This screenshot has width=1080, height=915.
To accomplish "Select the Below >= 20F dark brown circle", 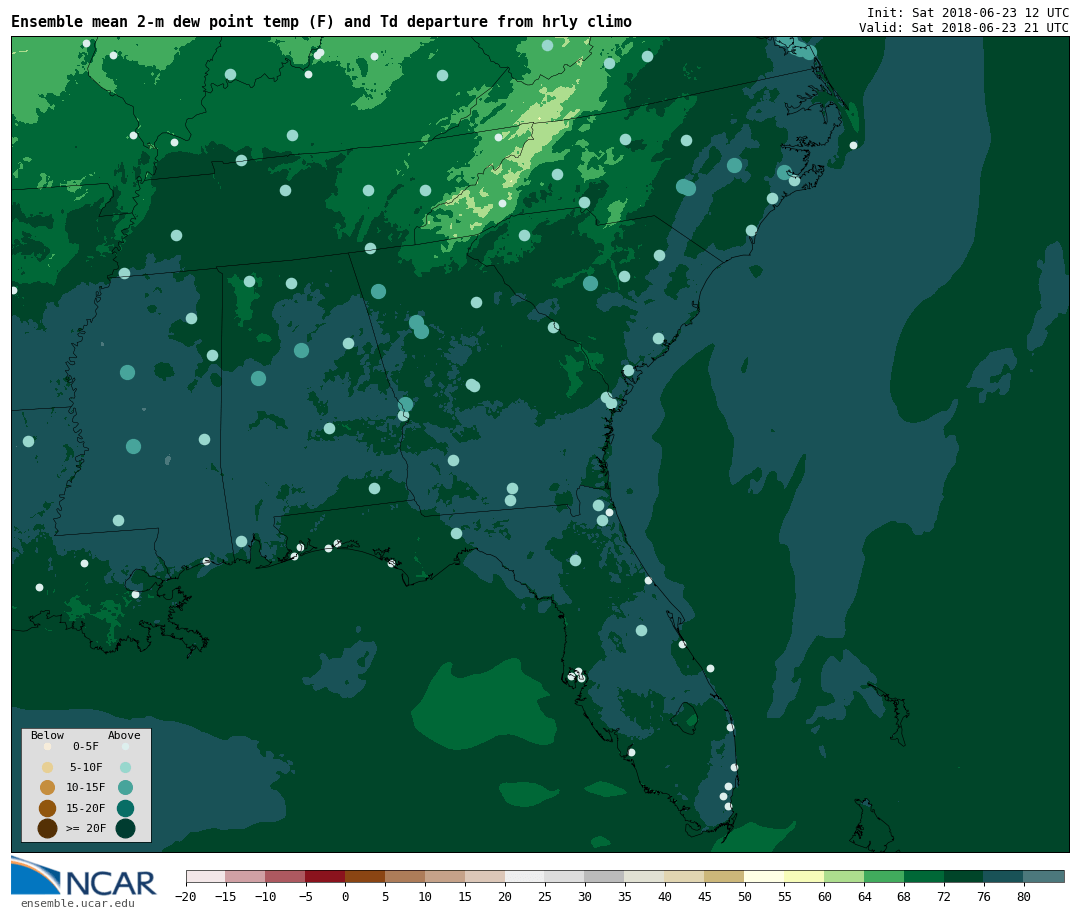I will click(x=48, y=828).
